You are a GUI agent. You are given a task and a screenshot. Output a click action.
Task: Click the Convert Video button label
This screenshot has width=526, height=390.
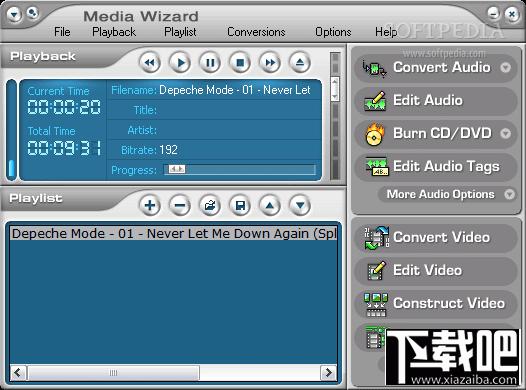click(441, 237)
